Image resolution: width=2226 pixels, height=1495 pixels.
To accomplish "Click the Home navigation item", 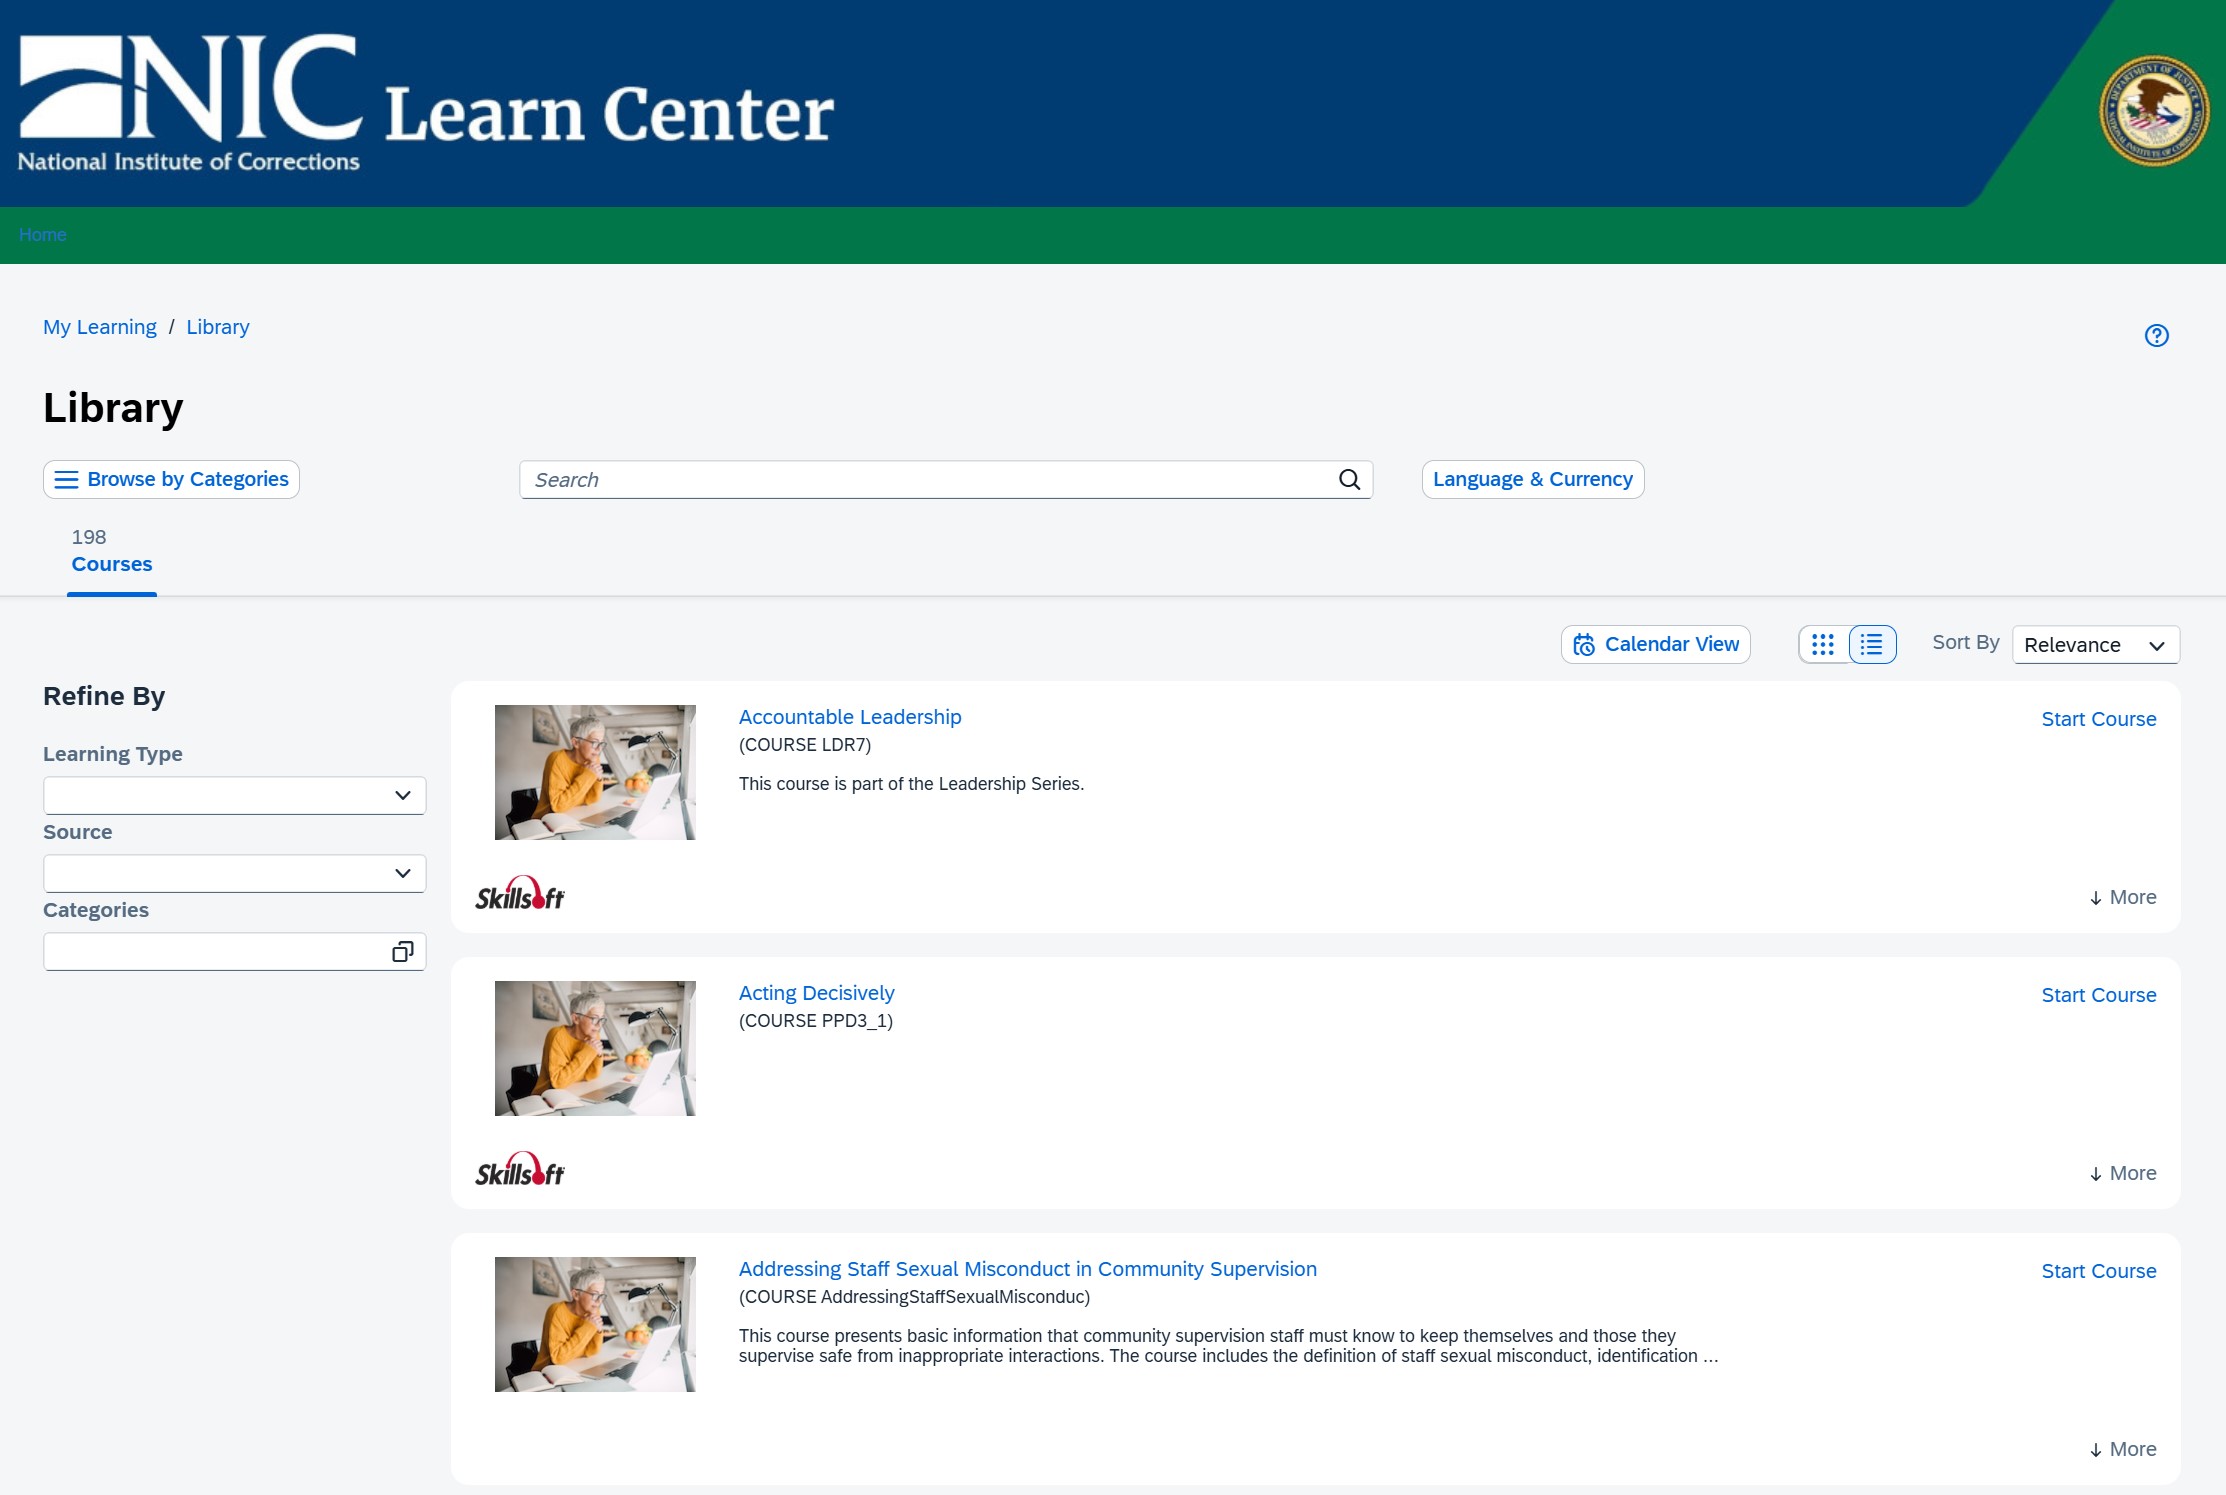I will click(x=43, y=234).
